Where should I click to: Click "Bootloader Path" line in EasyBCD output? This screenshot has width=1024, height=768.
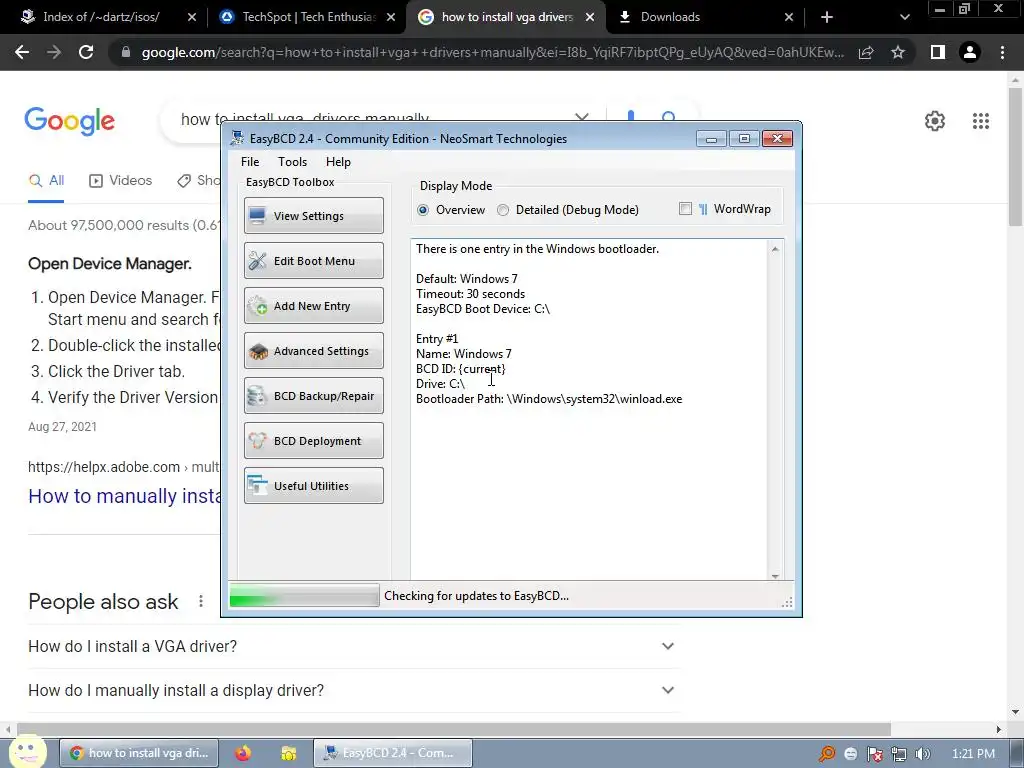tap(549, 399)
